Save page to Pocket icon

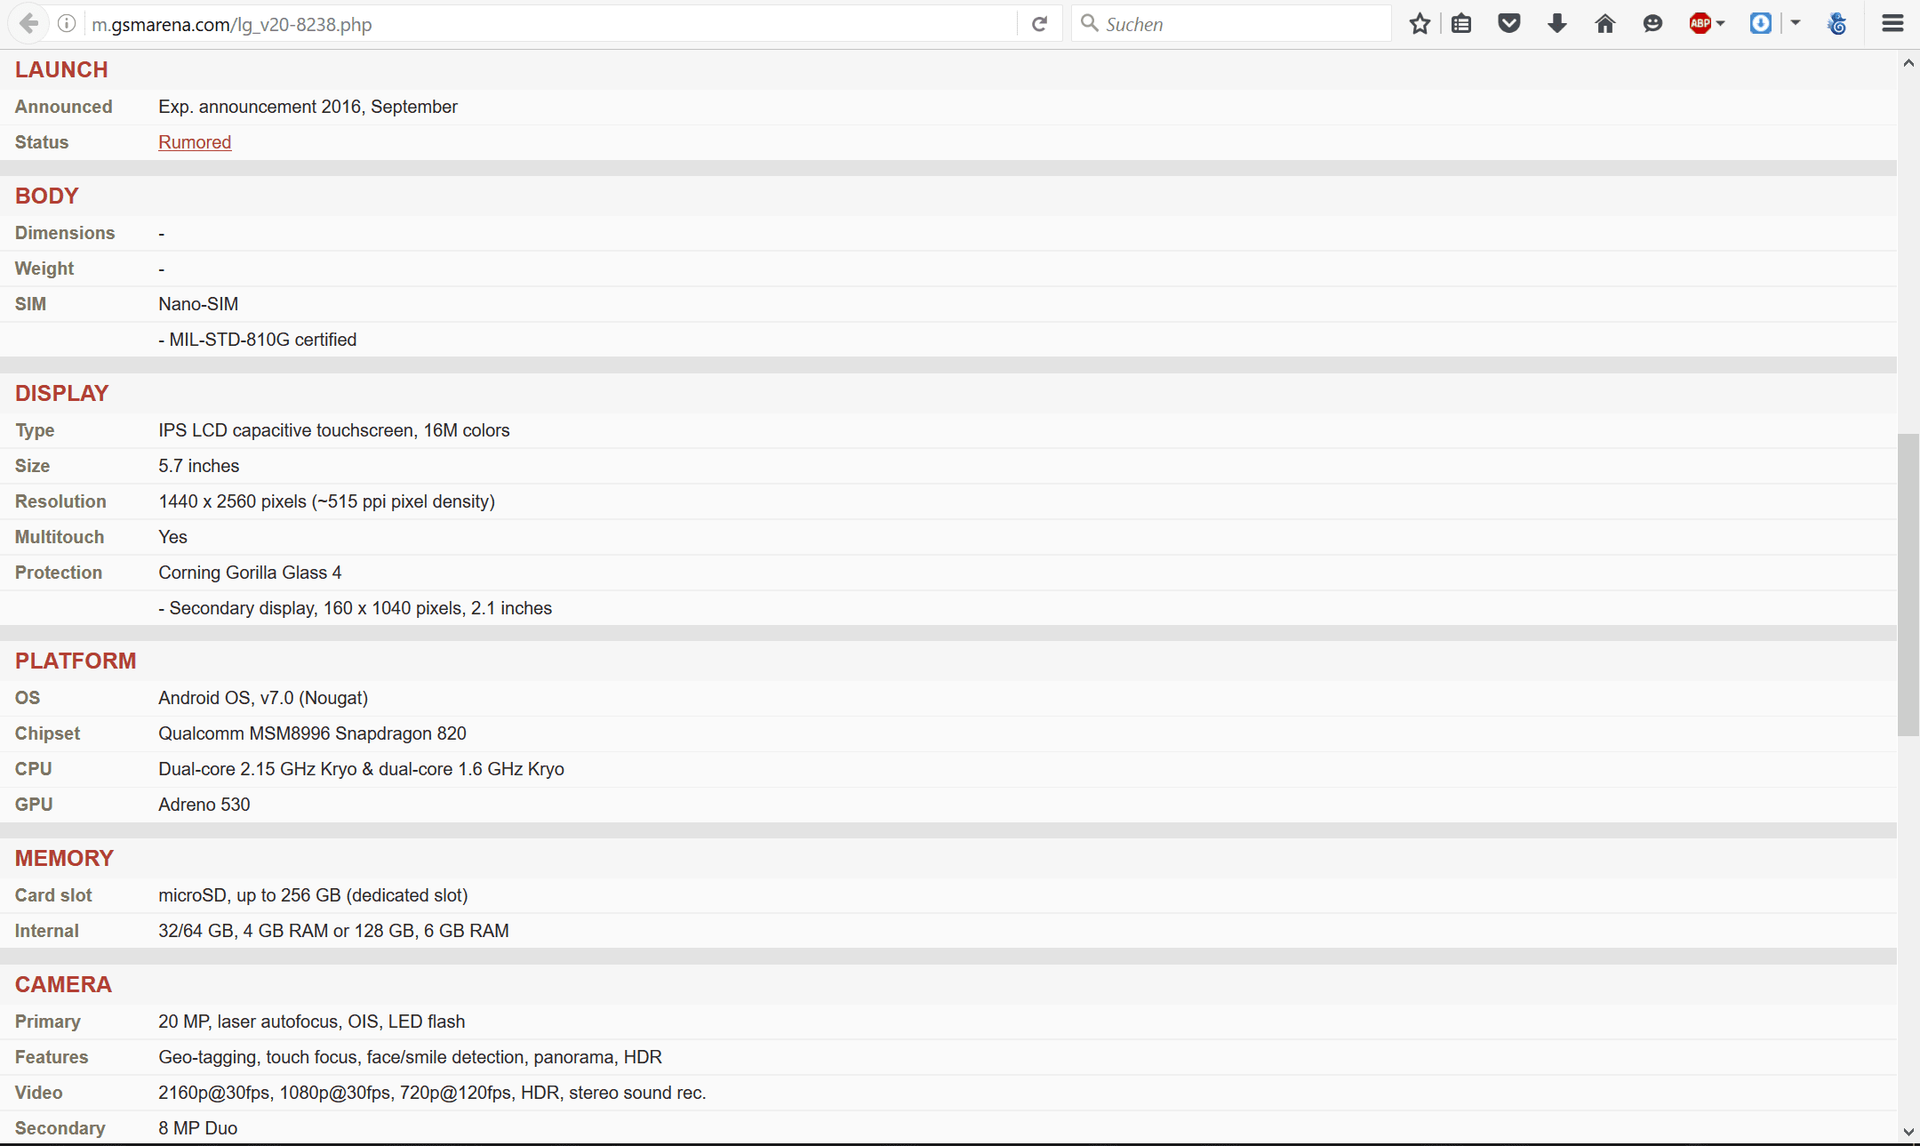[1509, 23]
